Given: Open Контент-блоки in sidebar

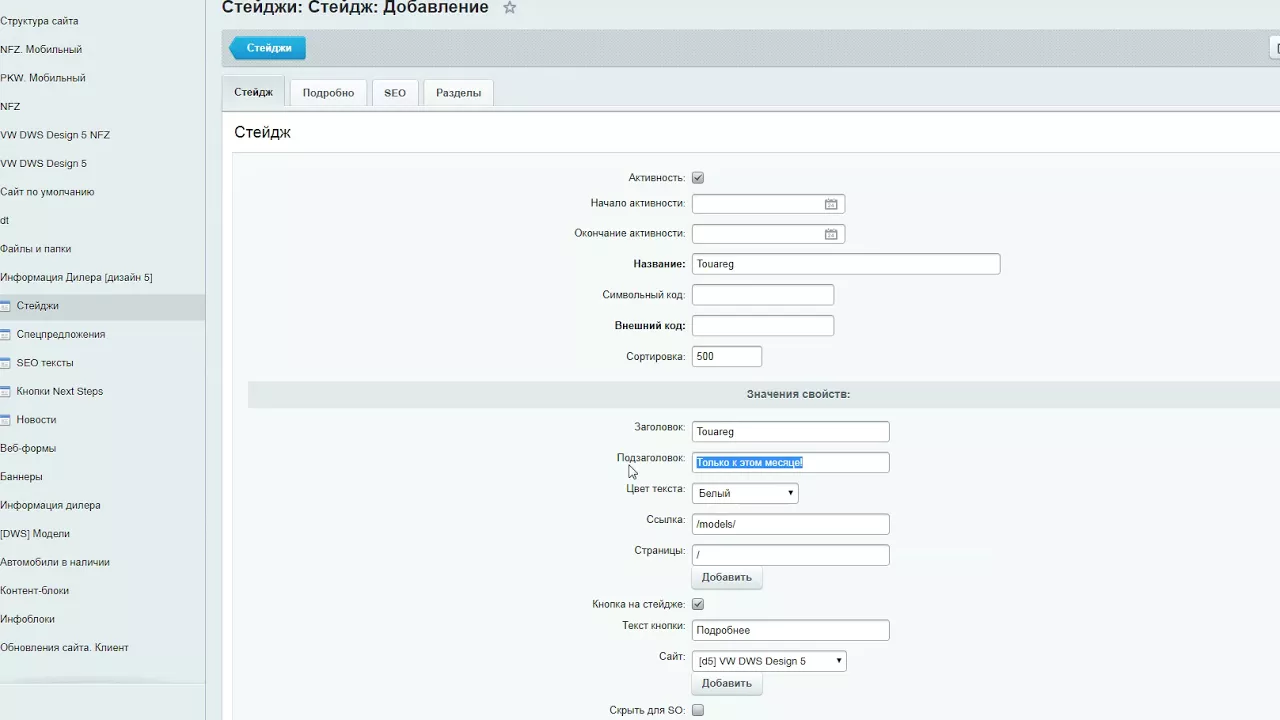Looking at the screenshot, I should 35,591.
